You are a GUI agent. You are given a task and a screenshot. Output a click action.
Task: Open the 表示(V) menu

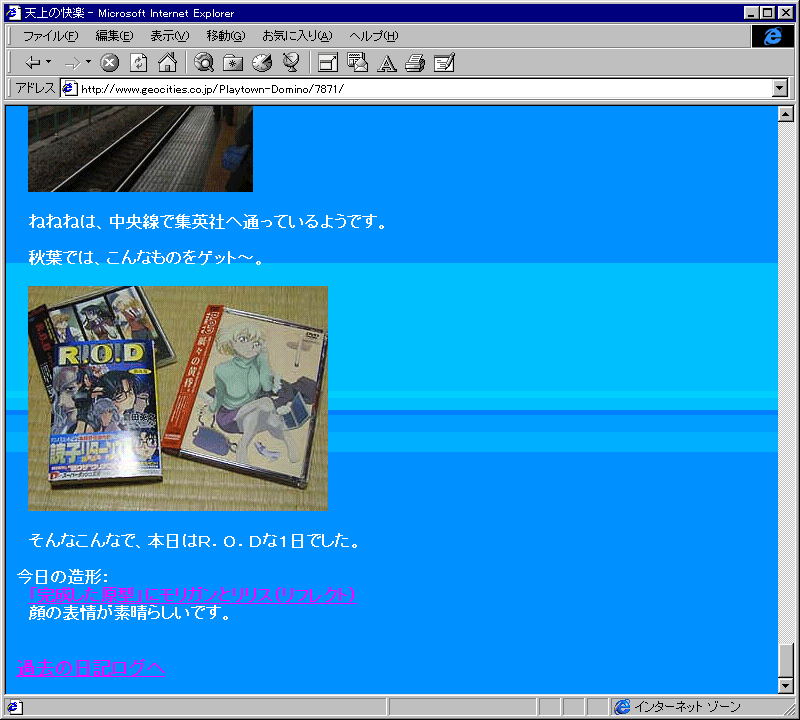tap(169, 36)
